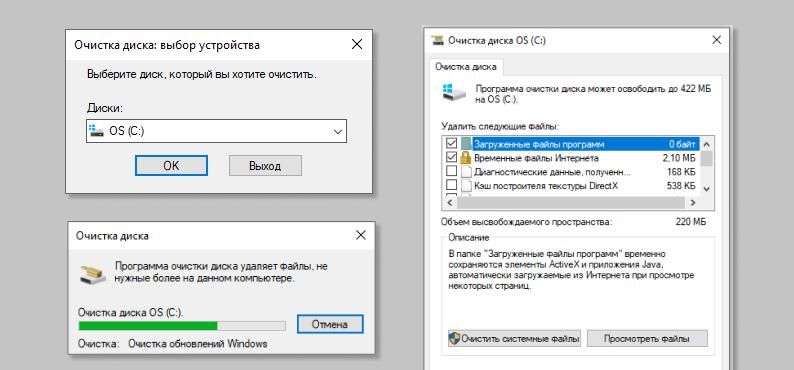Click the Windows drive icon near the 422 МБ text
Viewport: 794px width, 370px height.
pyautogui.click(x=455, y=93)
